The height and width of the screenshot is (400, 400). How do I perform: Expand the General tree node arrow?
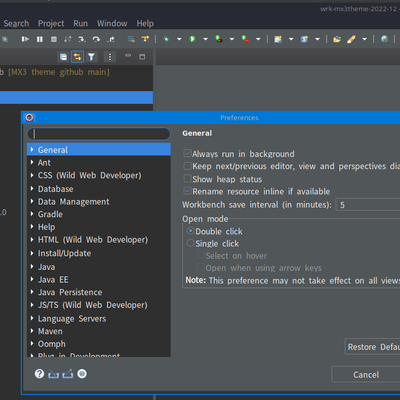(32, 150)
